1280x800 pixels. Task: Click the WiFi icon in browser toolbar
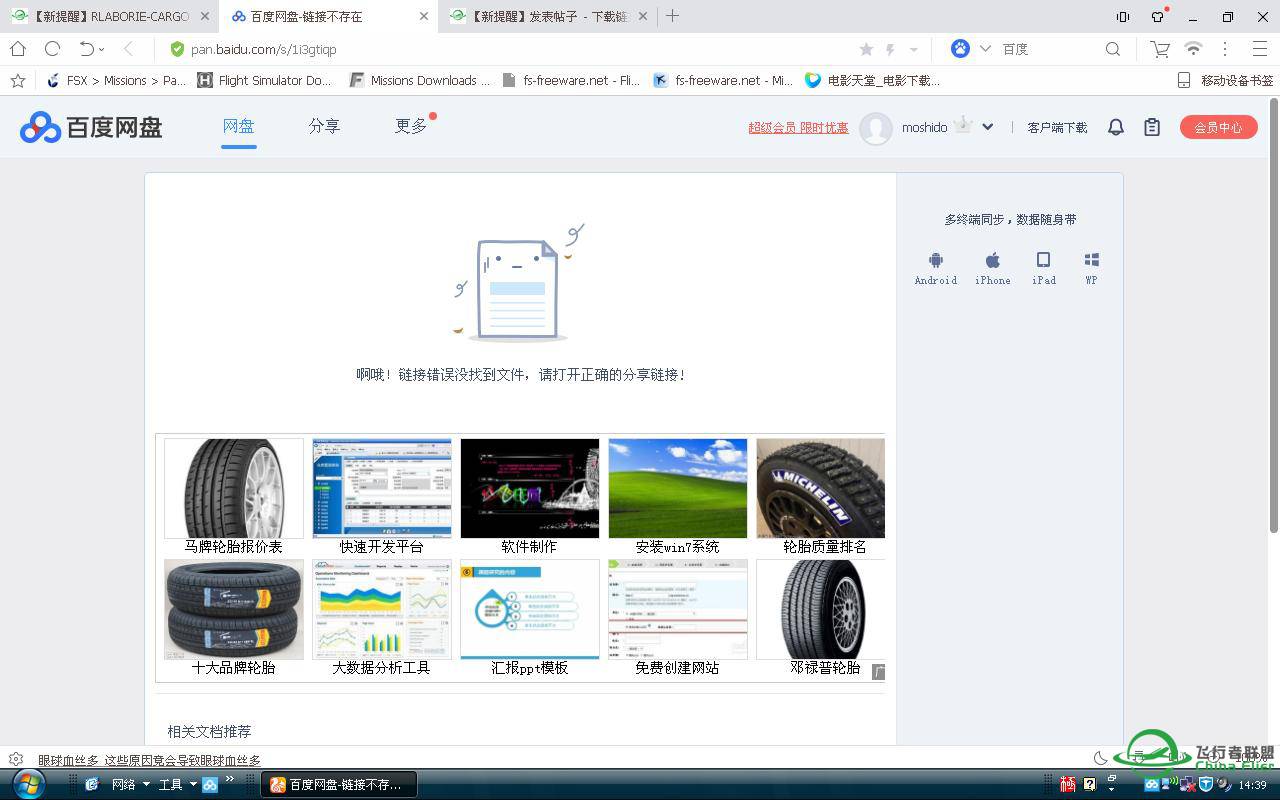(1193, 49)
